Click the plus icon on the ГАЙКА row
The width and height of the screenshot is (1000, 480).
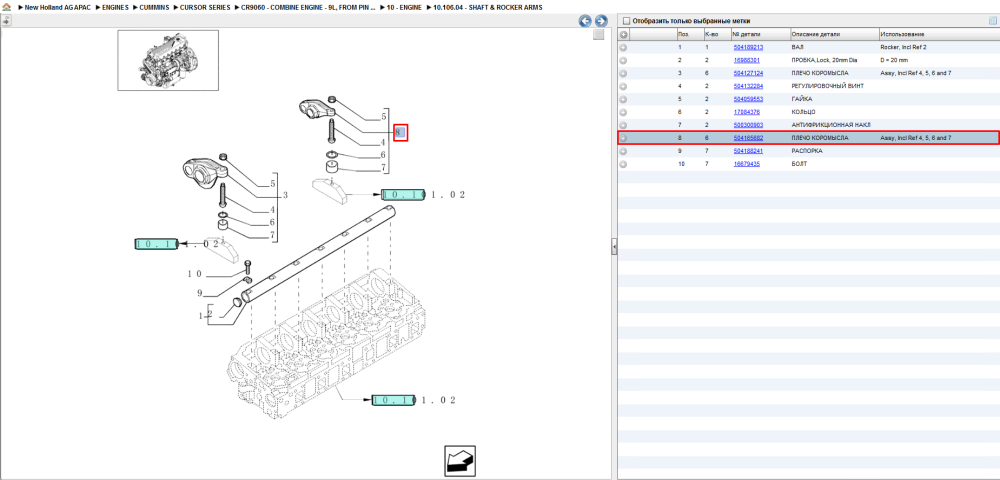coord(624,99)
